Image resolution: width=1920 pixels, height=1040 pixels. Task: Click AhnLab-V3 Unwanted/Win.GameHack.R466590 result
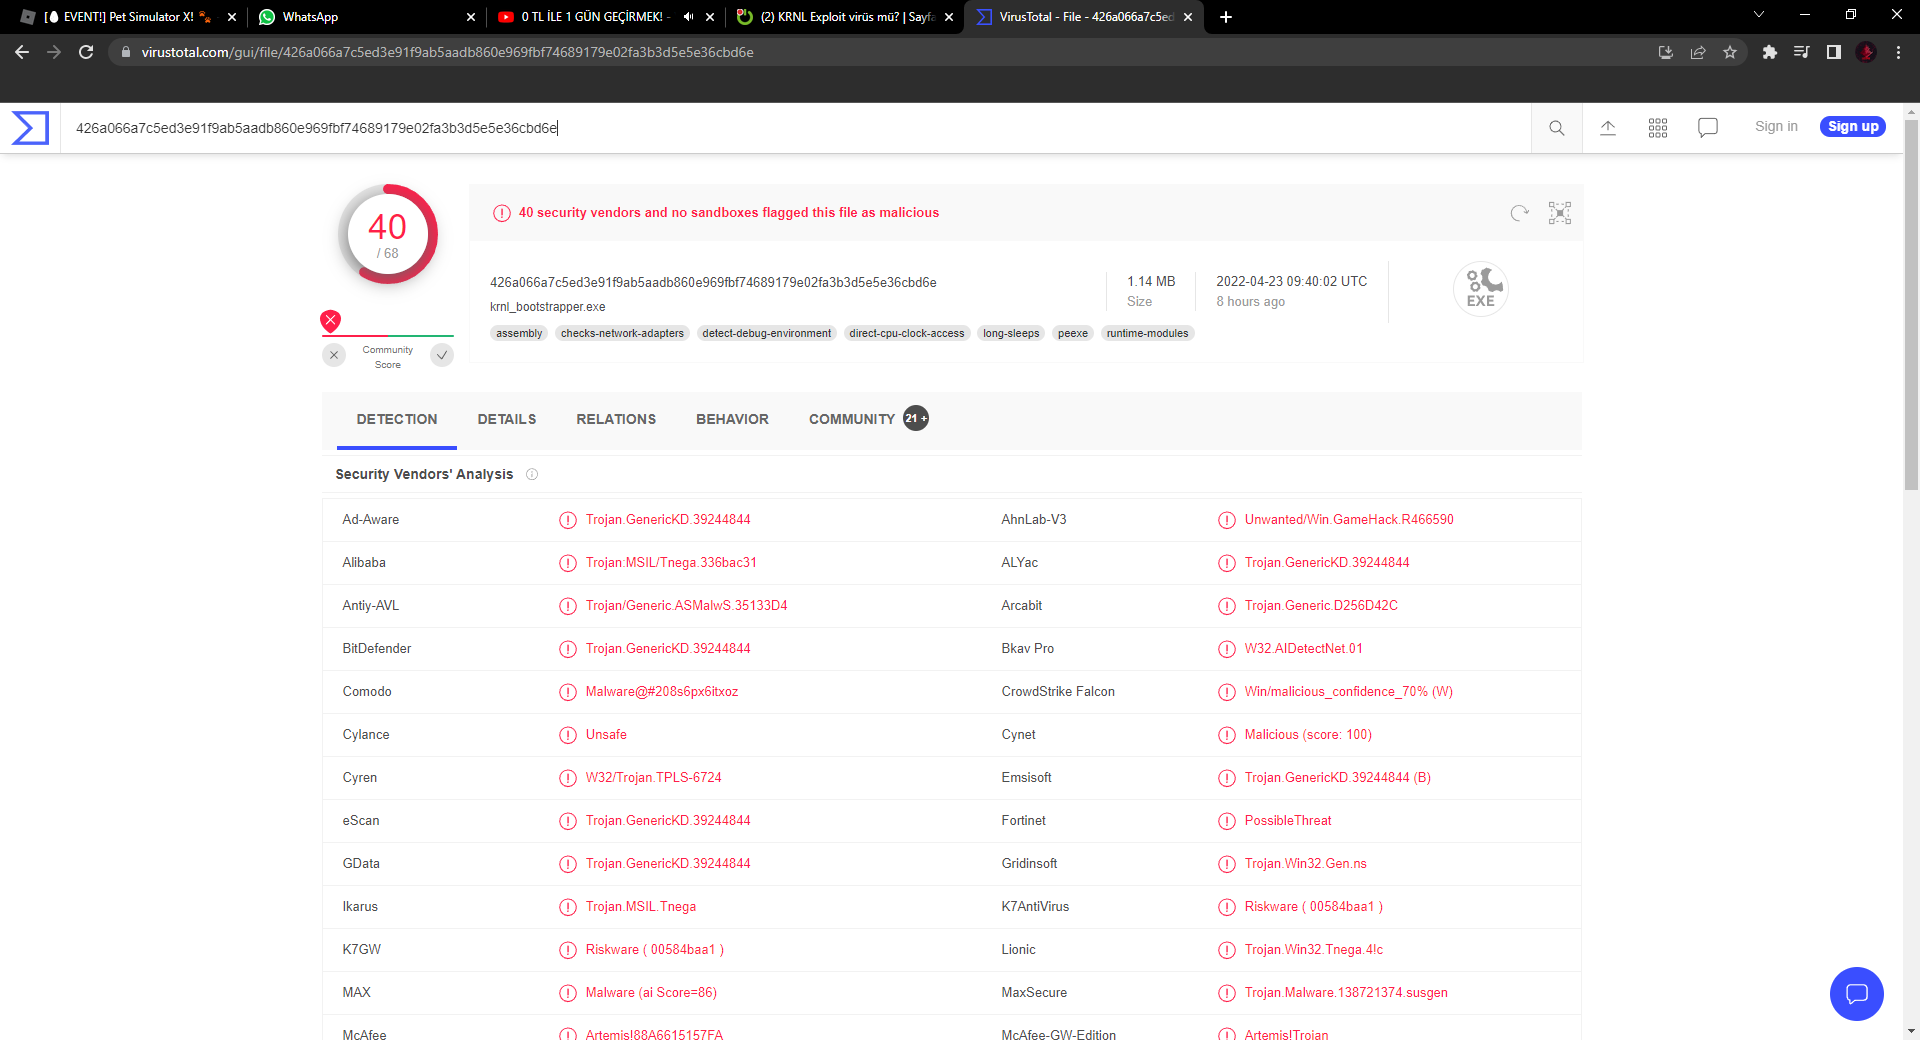[x=1349, y=520]
